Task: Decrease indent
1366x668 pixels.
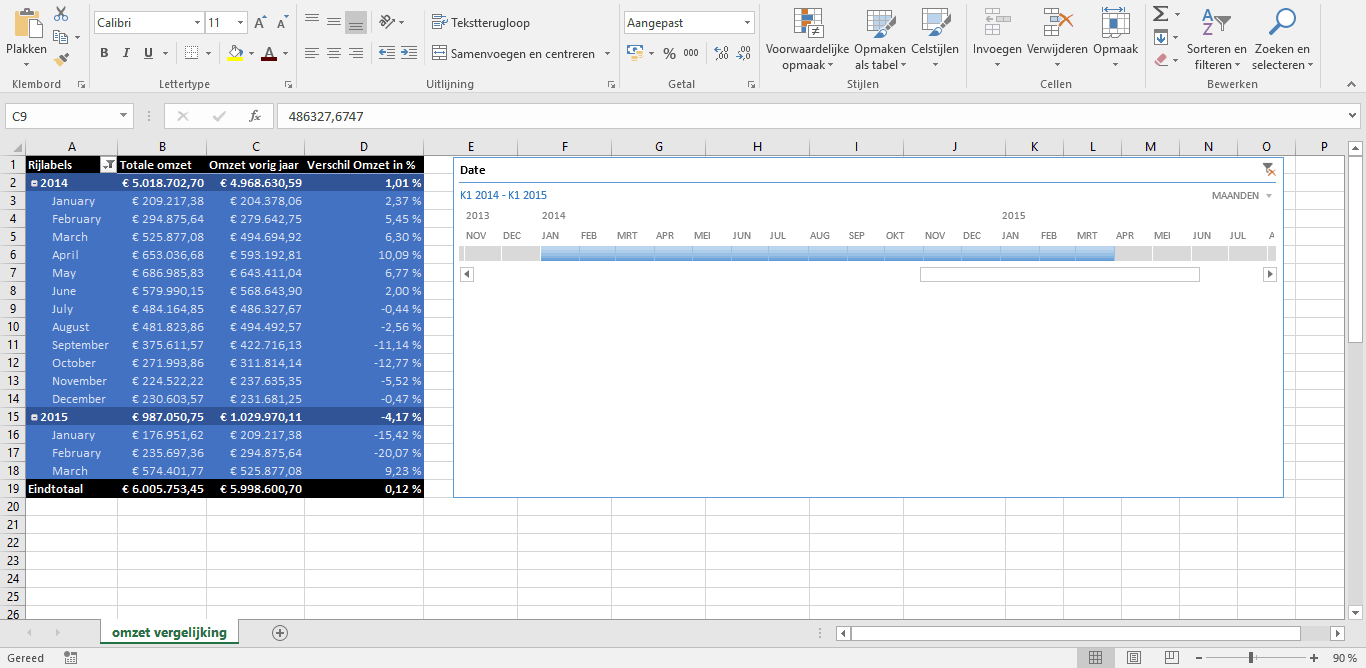Action: point(385,53)
